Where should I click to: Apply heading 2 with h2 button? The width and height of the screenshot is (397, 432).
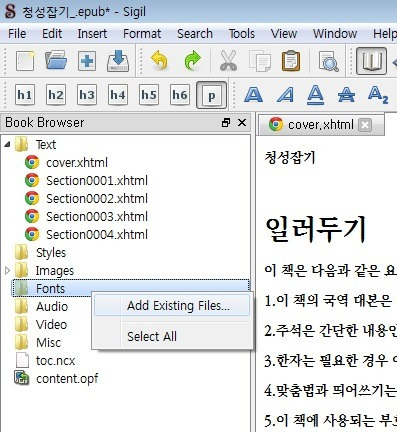tap(56, 95)
